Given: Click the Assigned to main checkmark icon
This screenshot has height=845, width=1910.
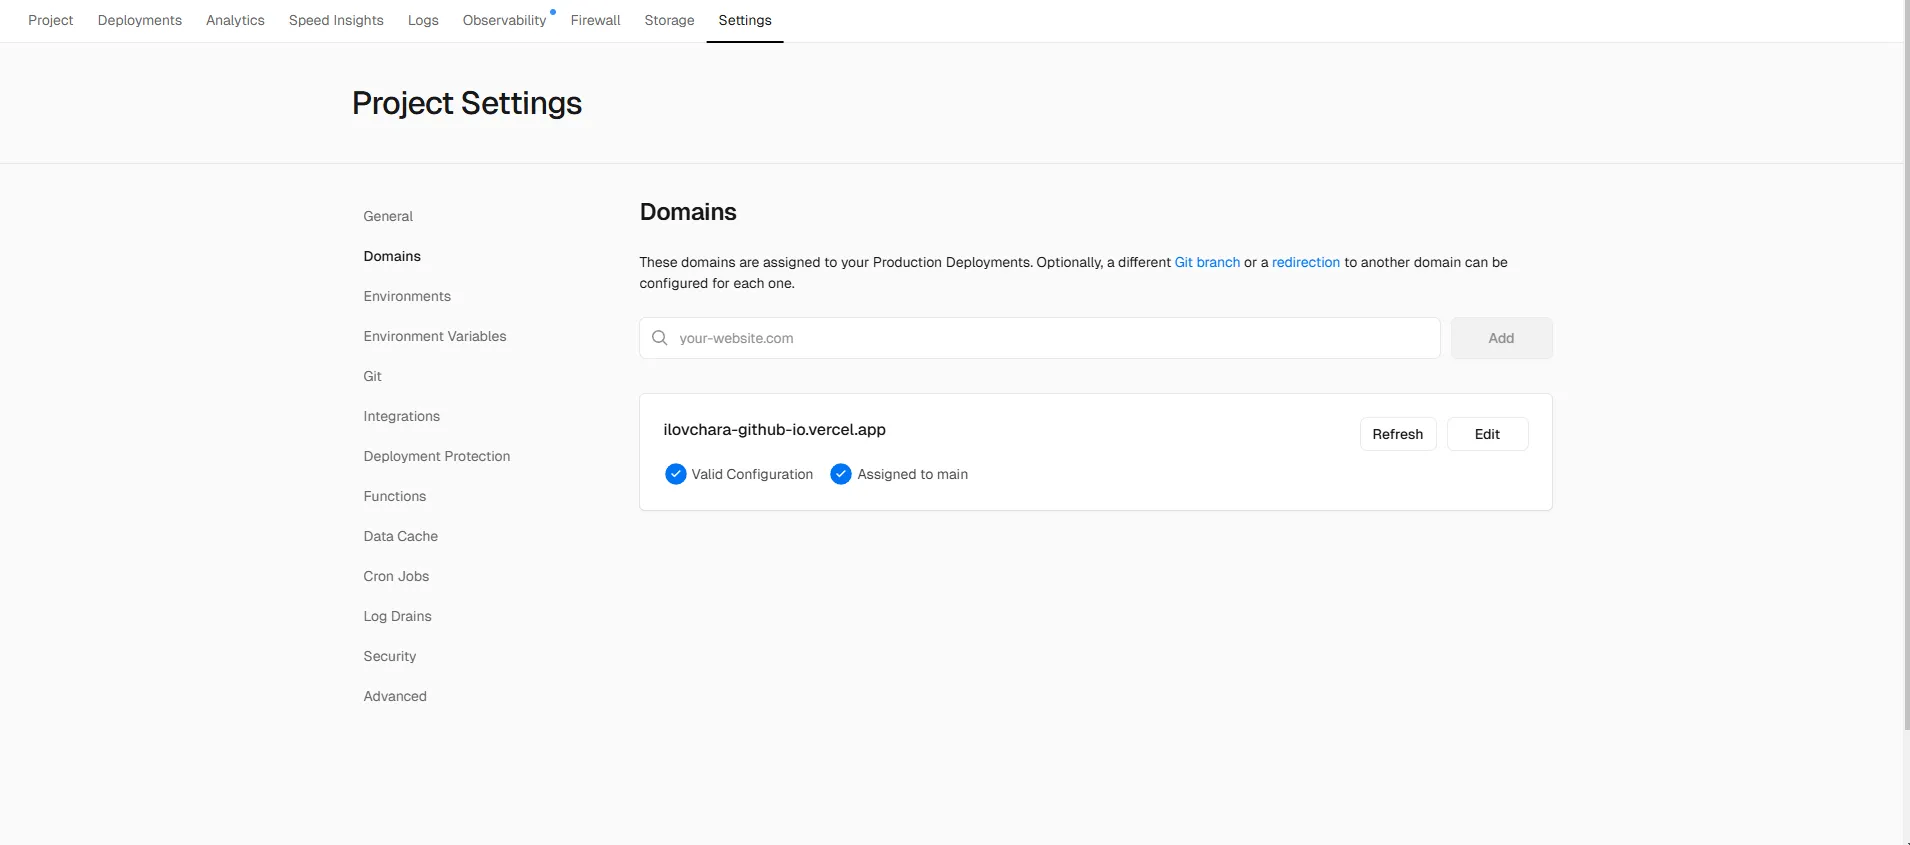Looking at the screenshot, I should pos(841,474).
